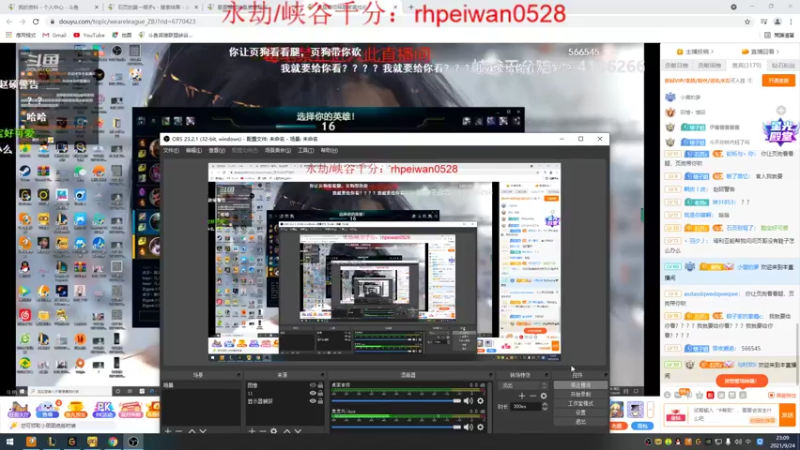Send chat with 发送 button
This screenshot has width=800, height=450.
[x=787, y=415]
